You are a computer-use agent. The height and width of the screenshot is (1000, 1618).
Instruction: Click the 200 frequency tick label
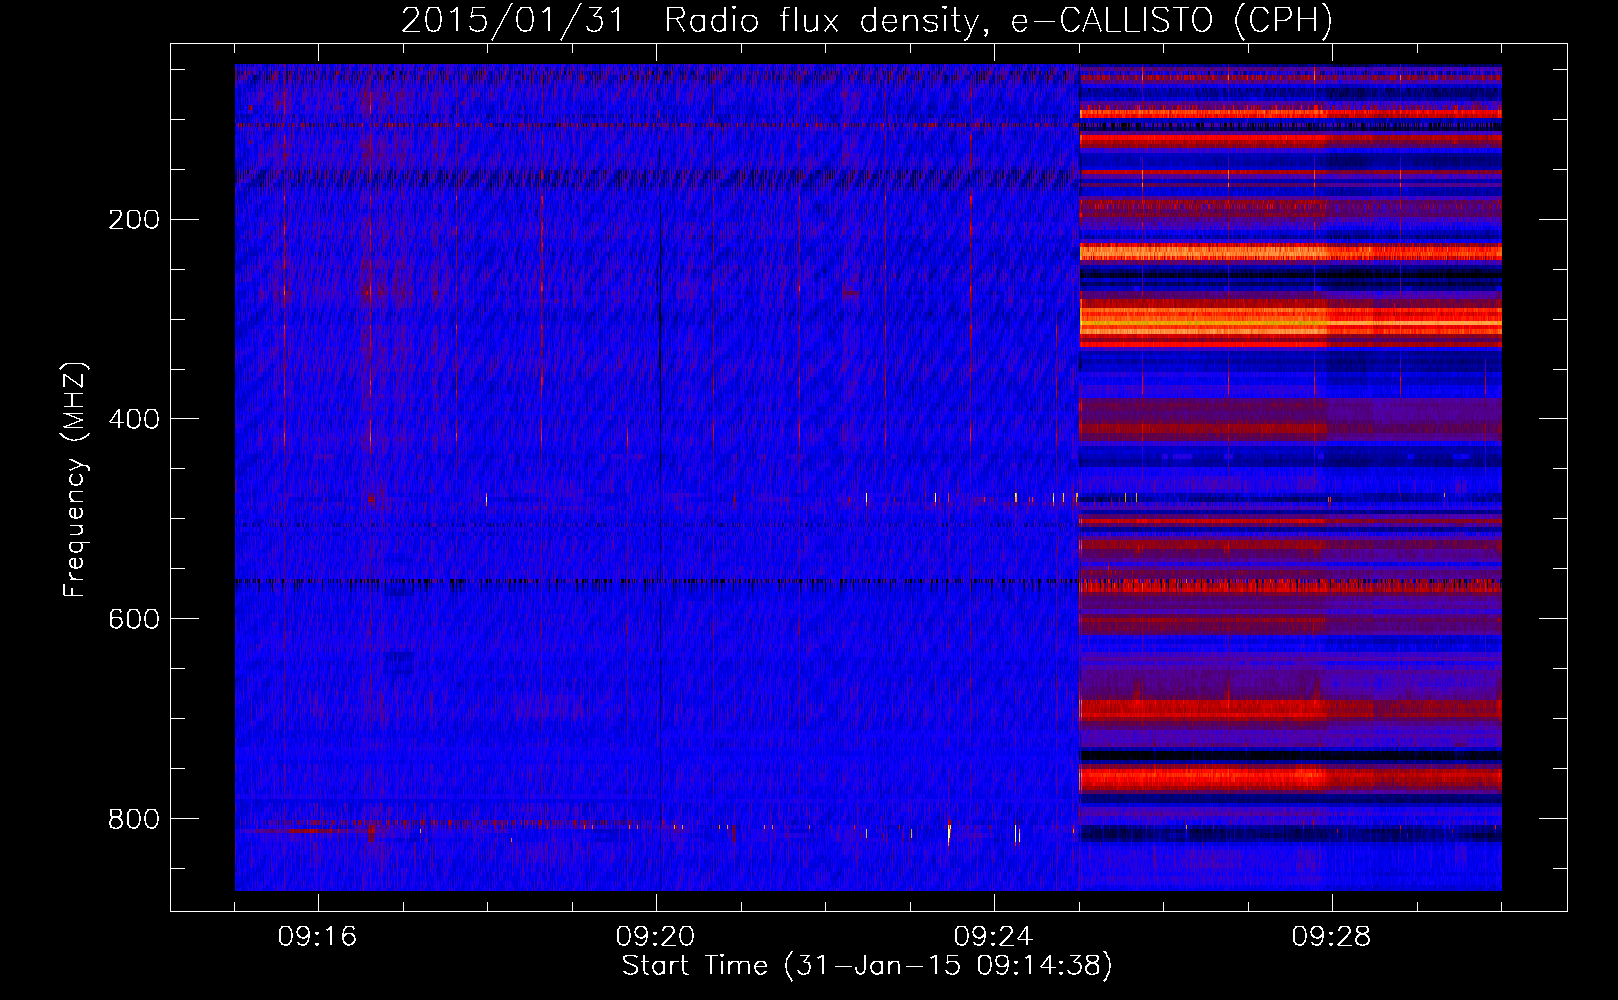point(134,220)
